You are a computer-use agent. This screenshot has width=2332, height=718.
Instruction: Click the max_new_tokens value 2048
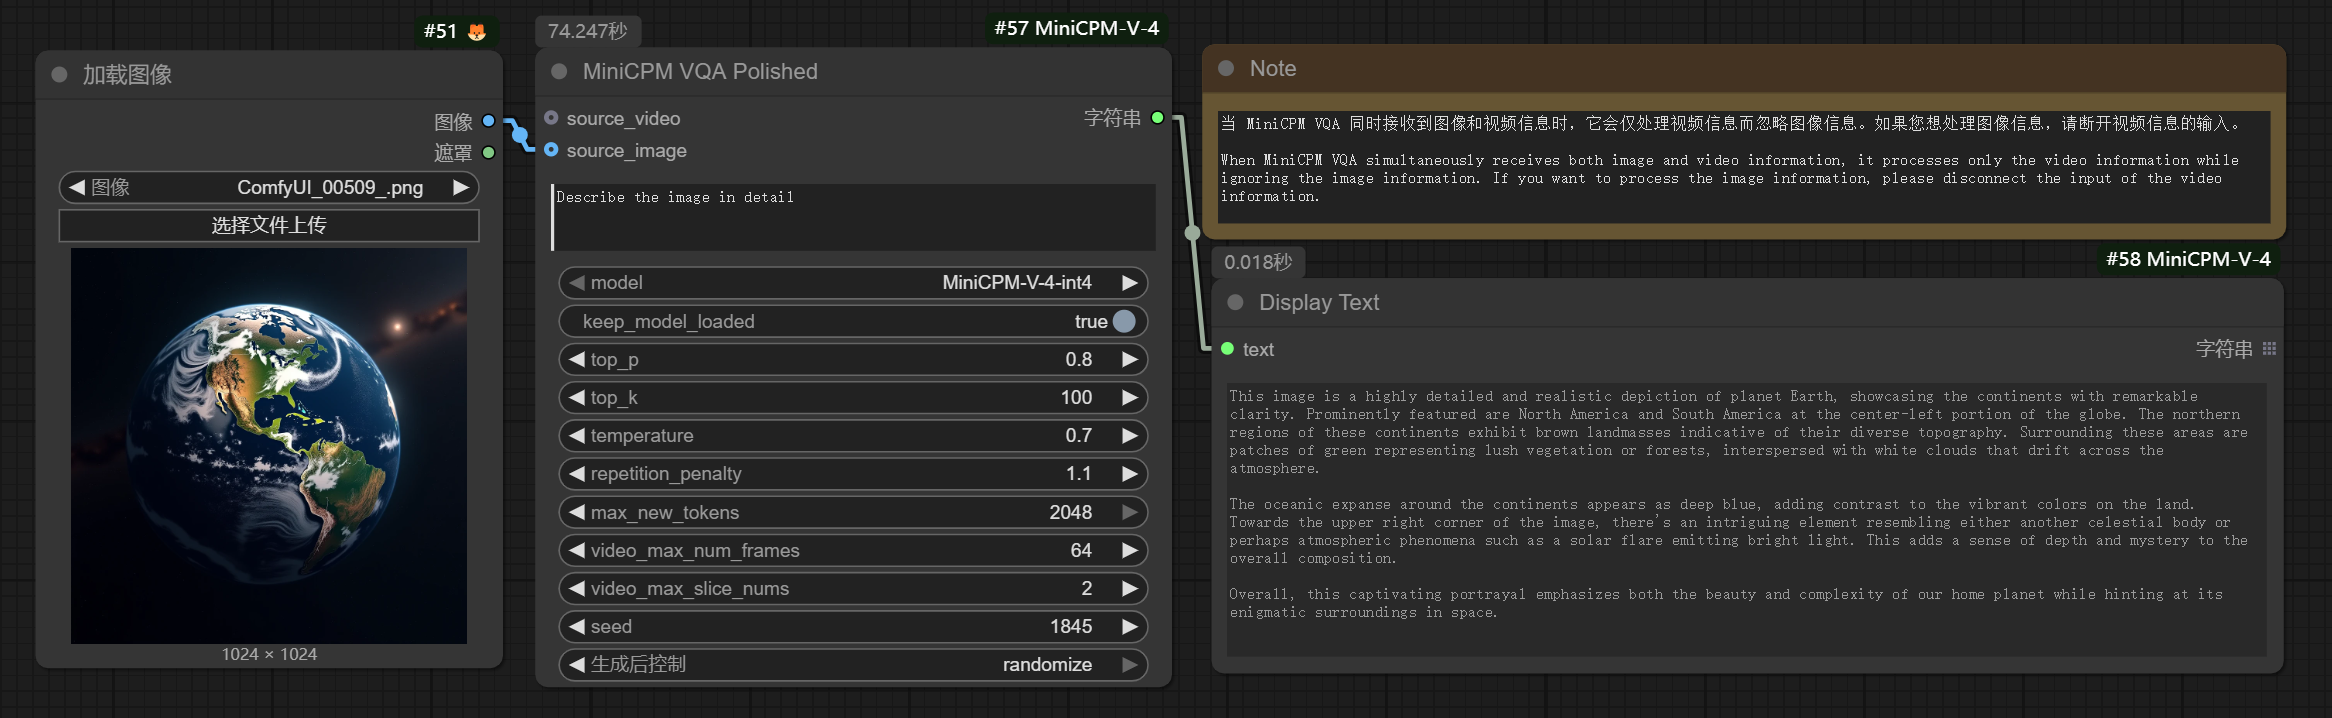pos(1070,512)
